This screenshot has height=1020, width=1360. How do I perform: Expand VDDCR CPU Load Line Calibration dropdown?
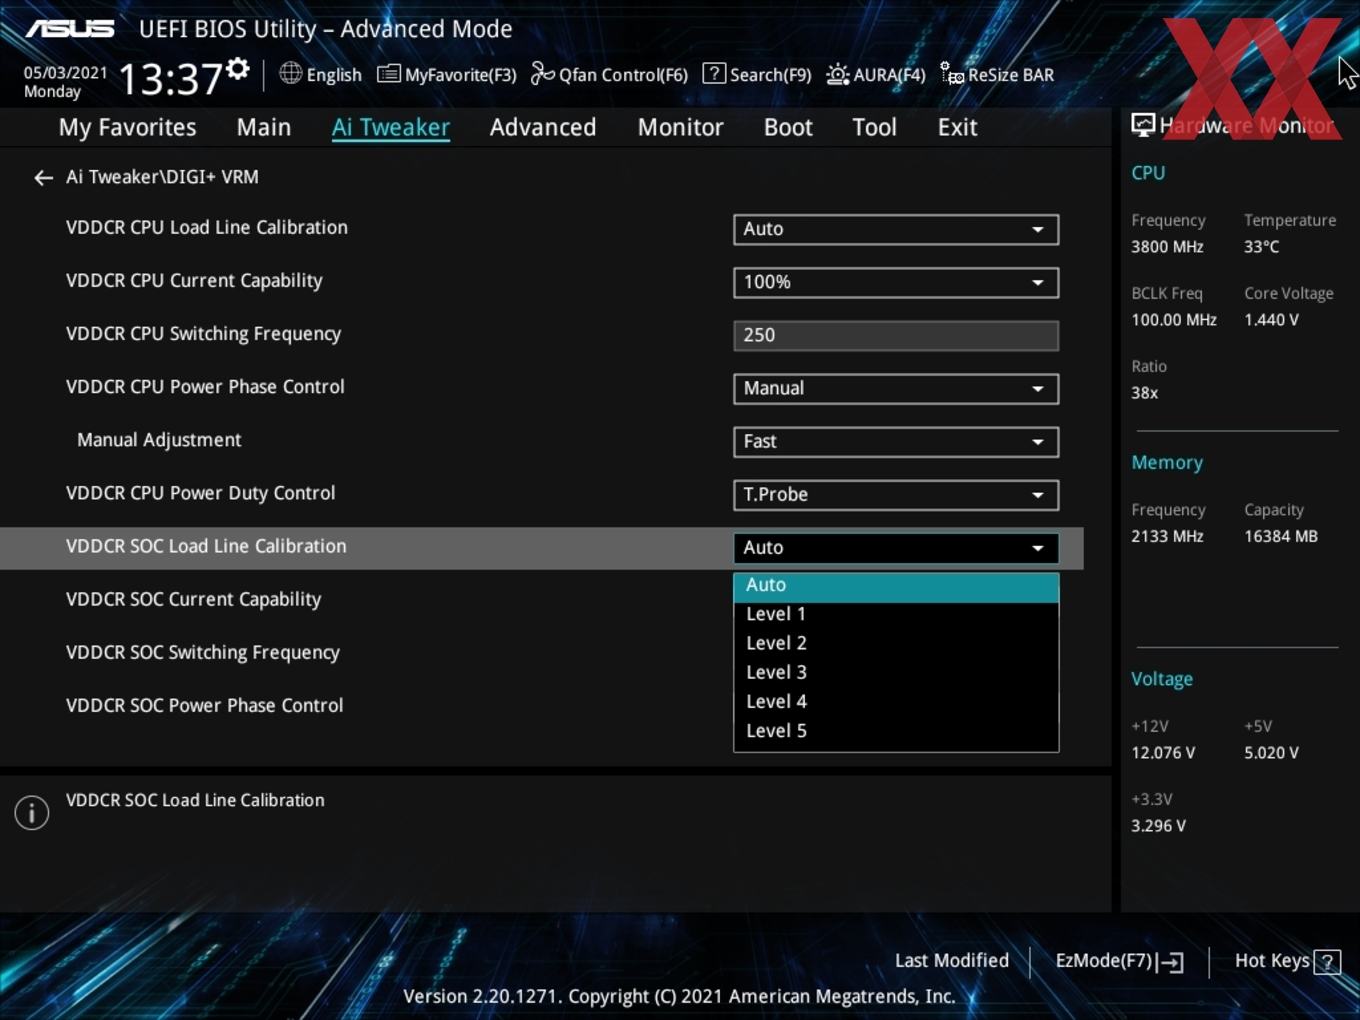click(x=896, y=229)
